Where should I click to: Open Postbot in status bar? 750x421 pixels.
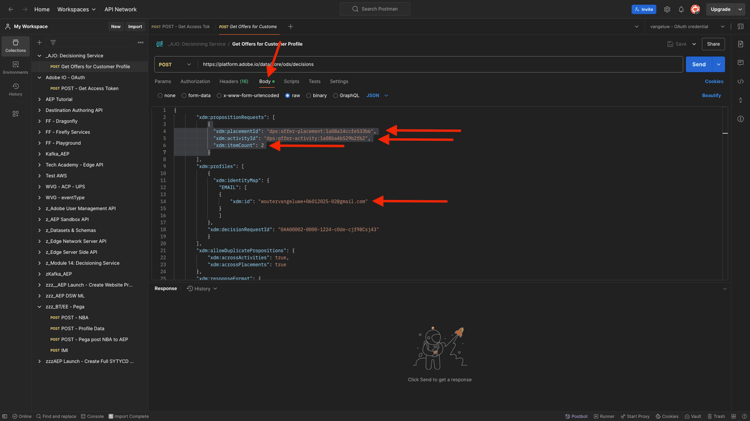point(576,416)
